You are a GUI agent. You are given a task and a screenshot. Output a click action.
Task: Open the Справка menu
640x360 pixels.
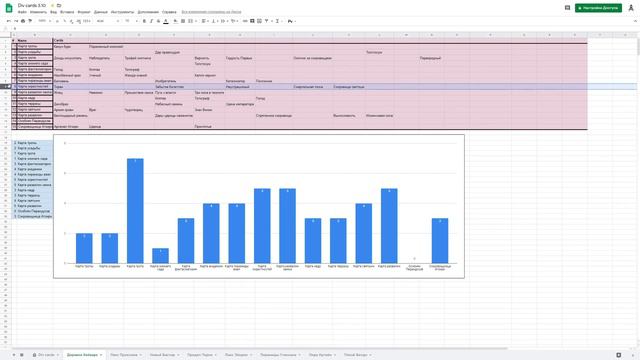pyautogui.click(x=169, y=12)
